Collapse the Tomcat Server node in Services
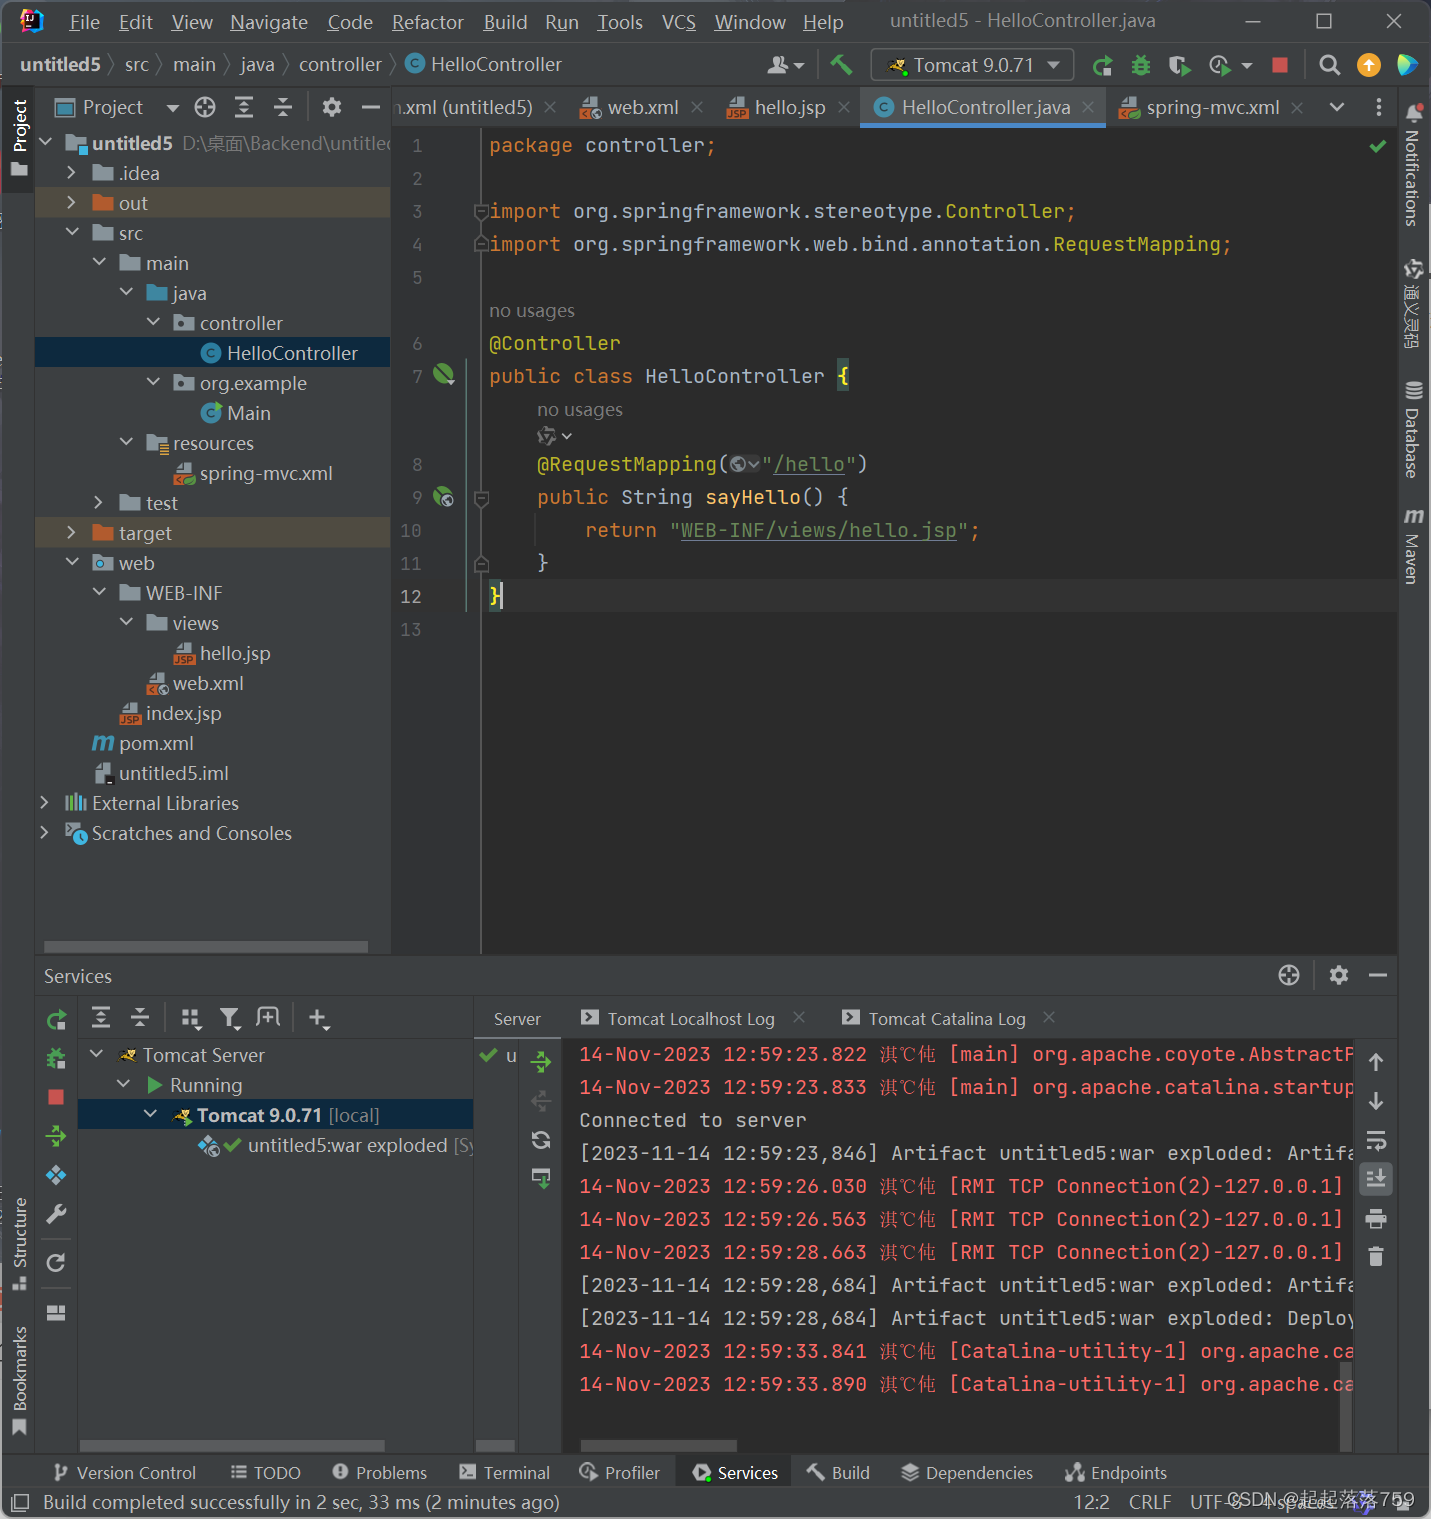This screenshot has height=1519, width=1431. click(x=97, y=1055)
